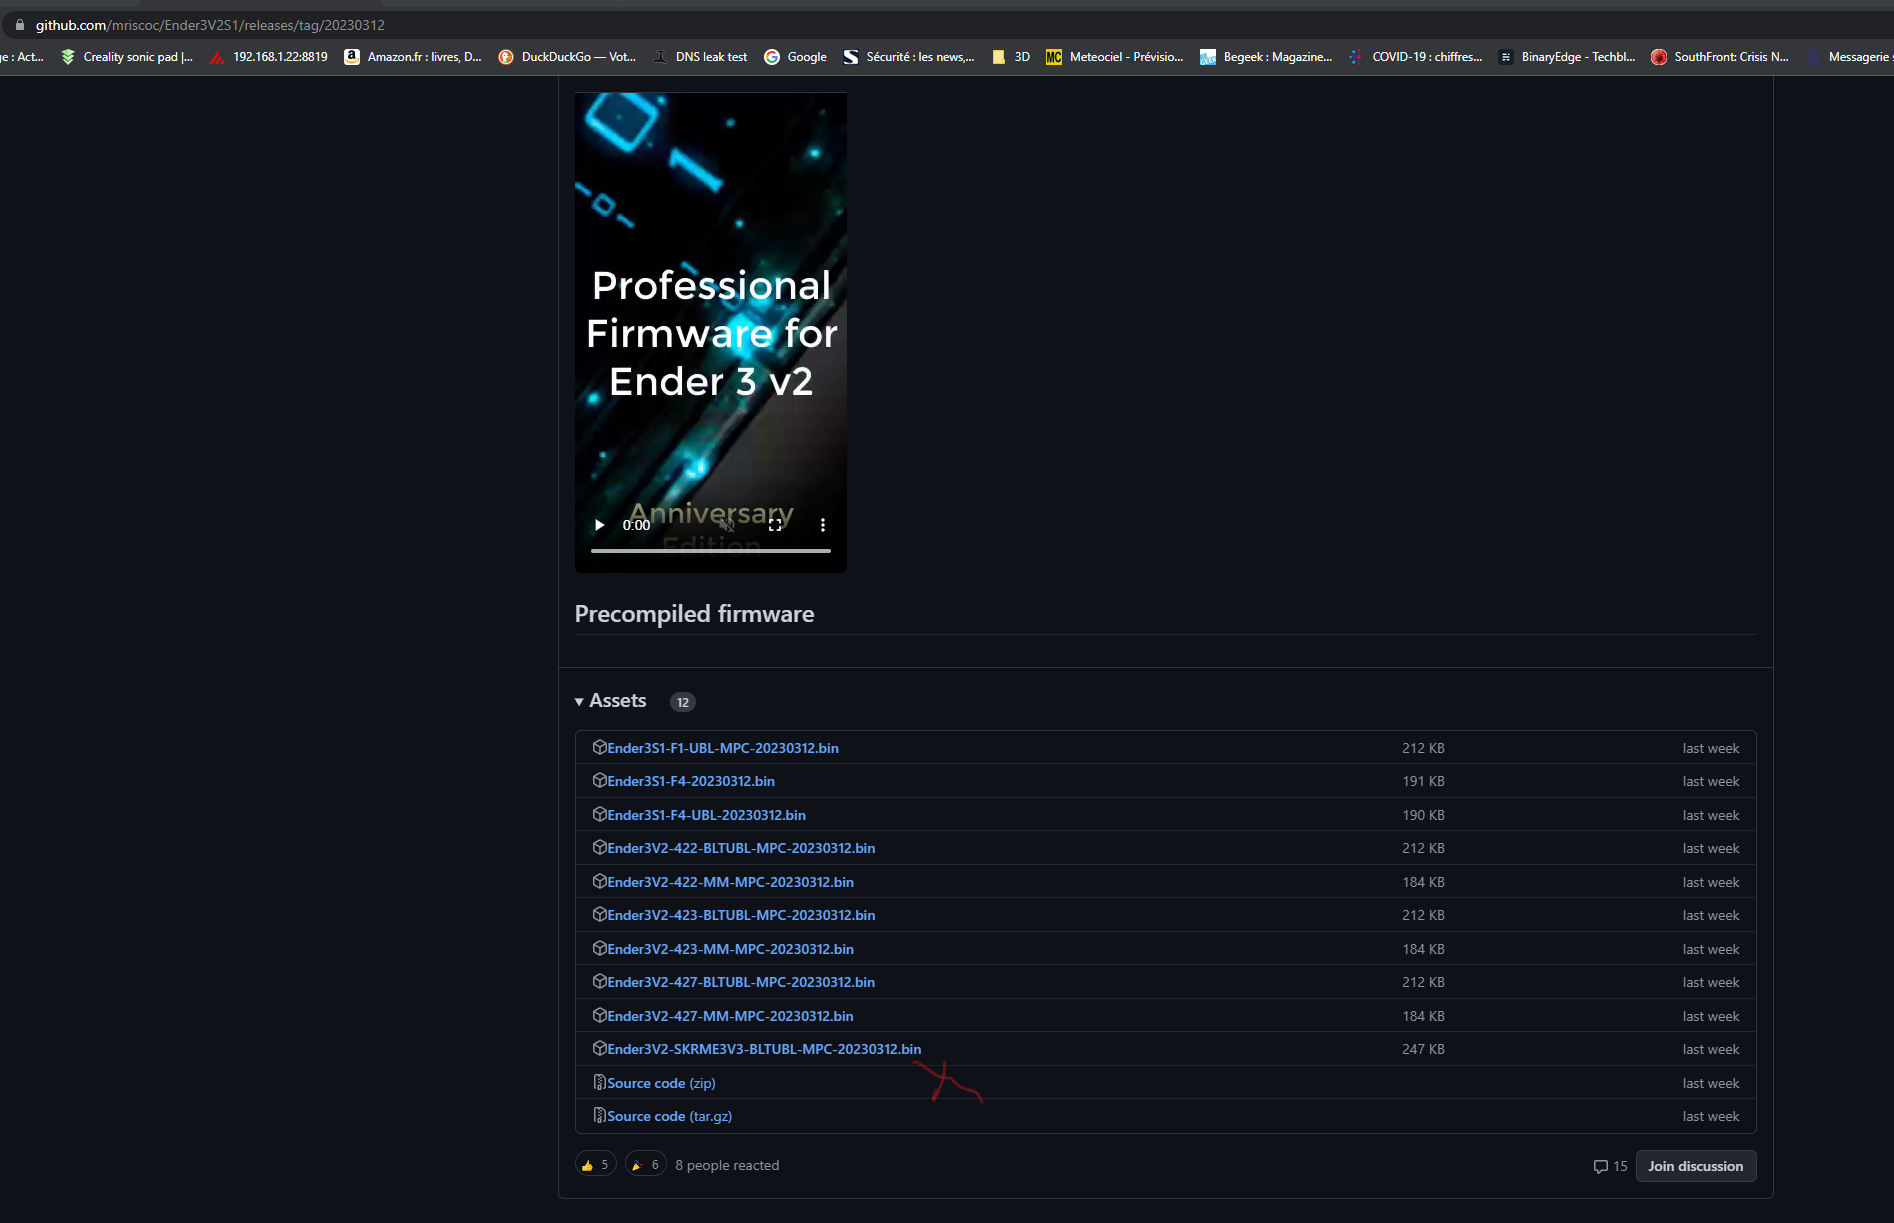Click the browser address bar URL
Image resolution: width=1894 pixels, height=1223 pixels.
[210, 25]
